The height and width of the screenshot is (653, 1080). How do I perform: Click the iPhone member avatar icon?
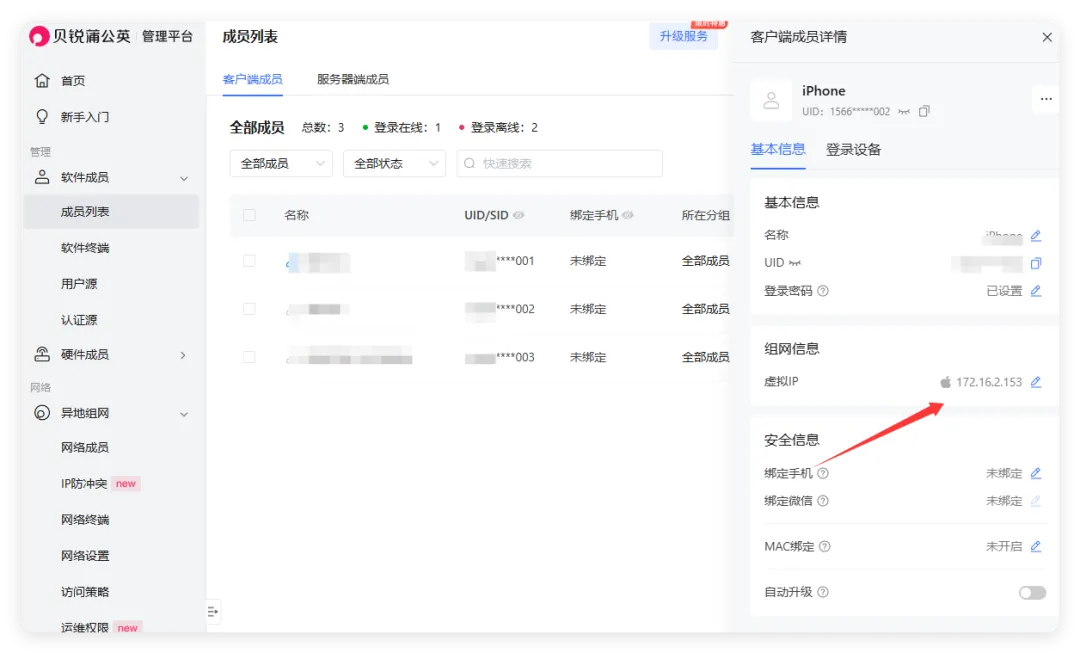[x=771, y=101]
